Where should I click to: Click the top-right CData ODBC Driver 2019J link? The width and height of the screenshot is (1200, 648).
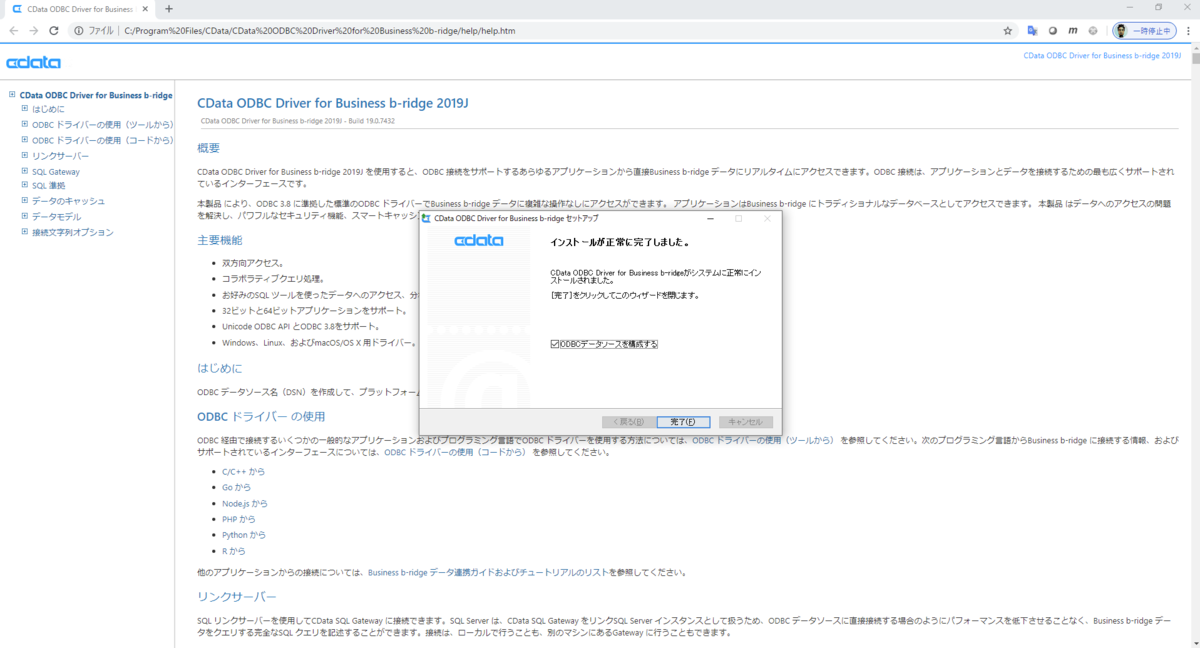click(x=1103, y=56)
